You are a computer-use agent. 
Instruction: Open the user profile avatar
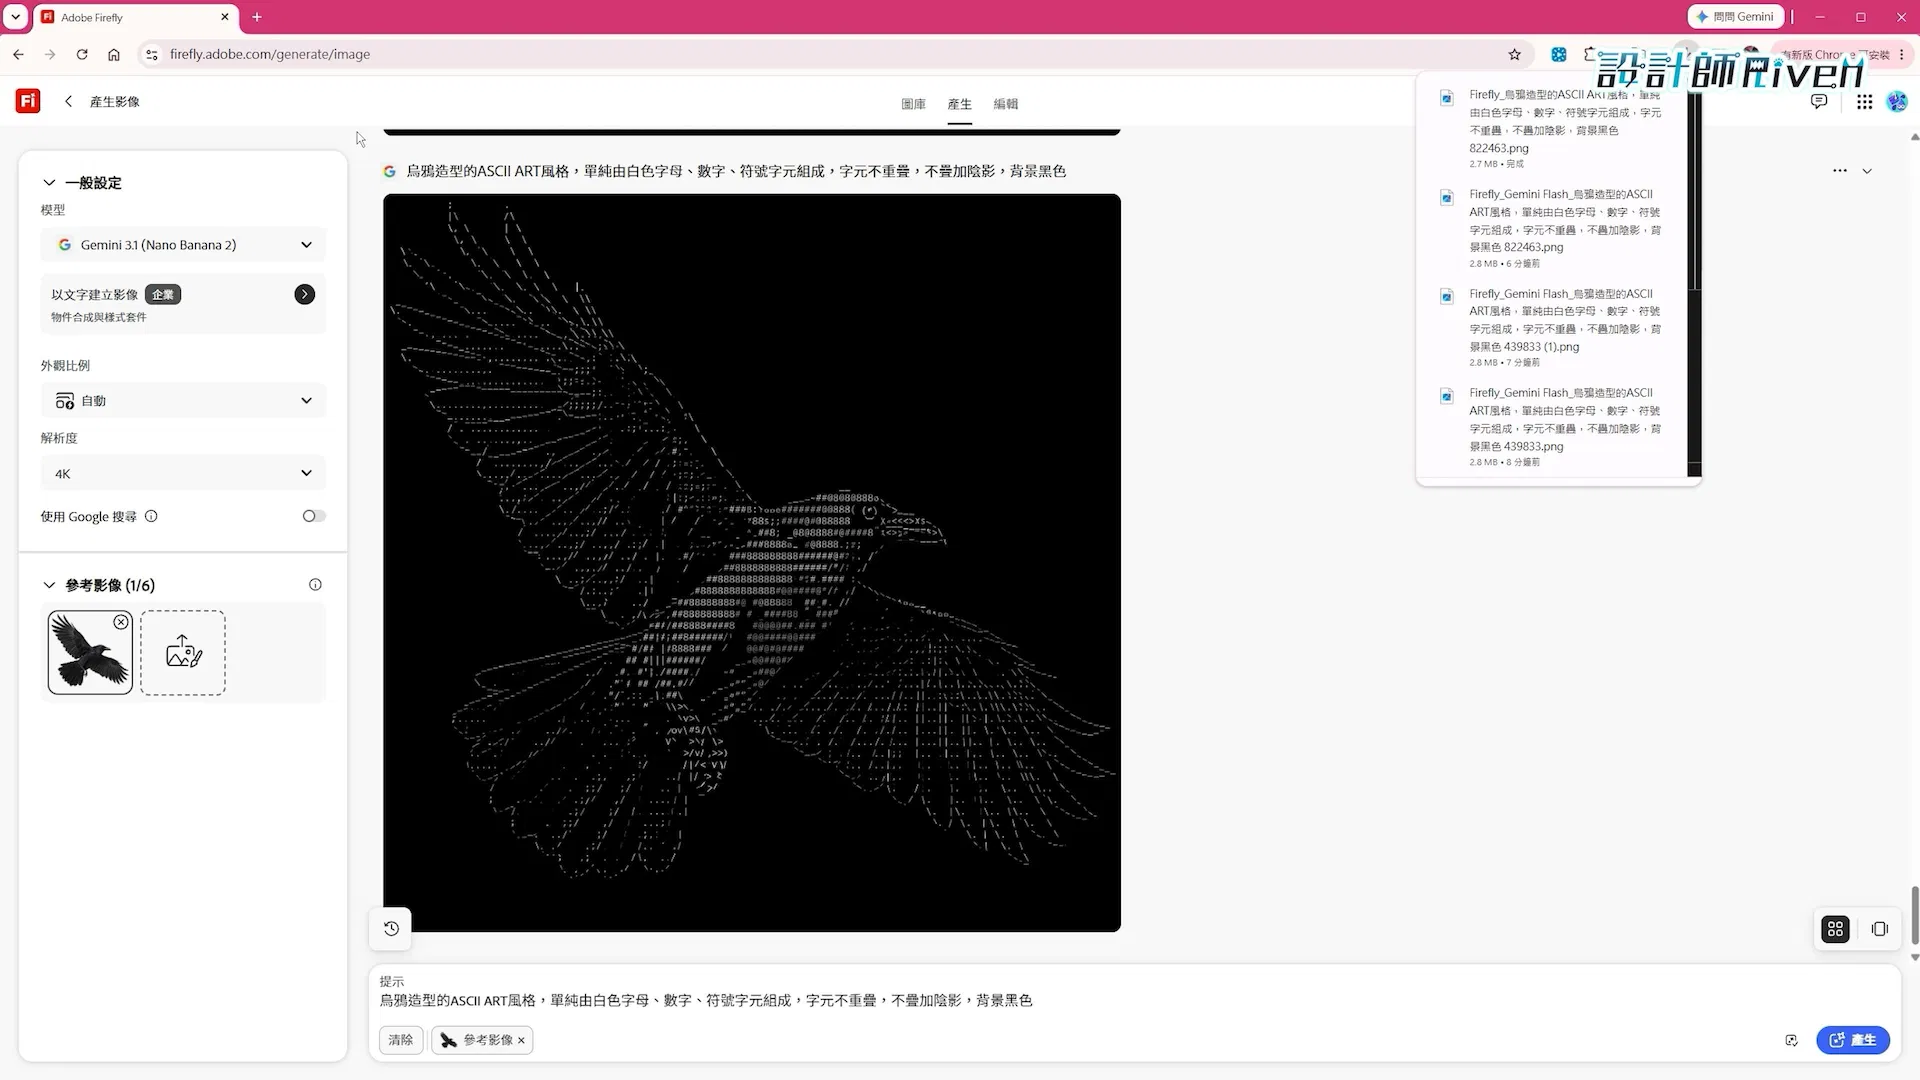coord(1897,102)
